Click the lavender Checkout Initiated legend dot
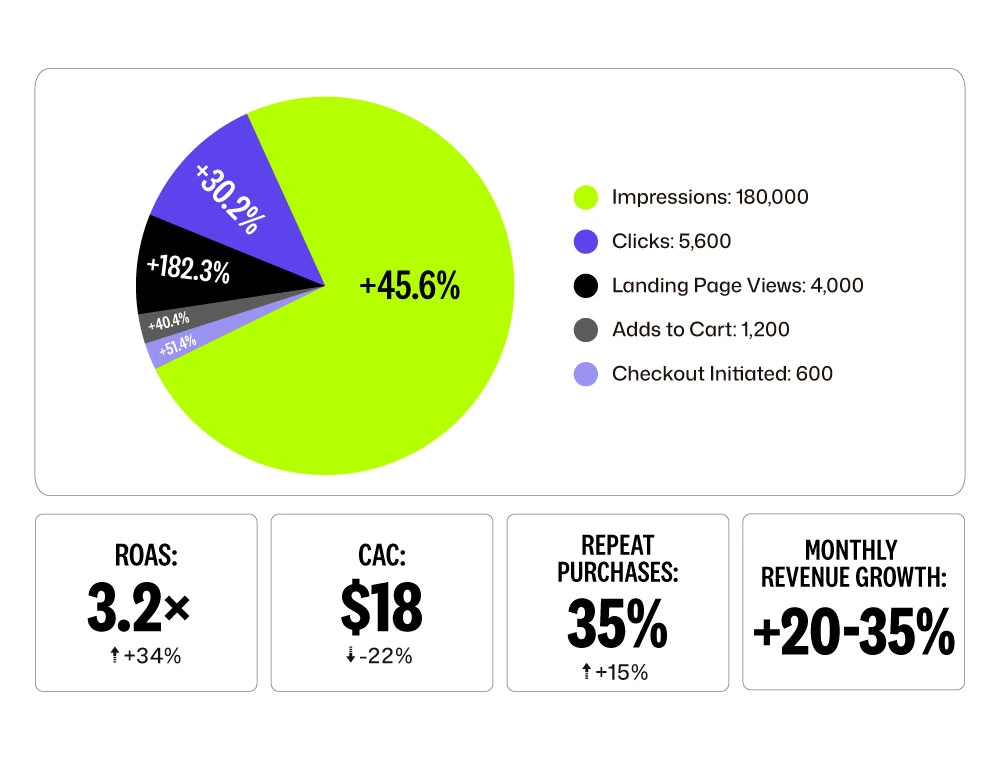Image resolution: width=1000 pixels, height=760 pixels. (587, 374)
